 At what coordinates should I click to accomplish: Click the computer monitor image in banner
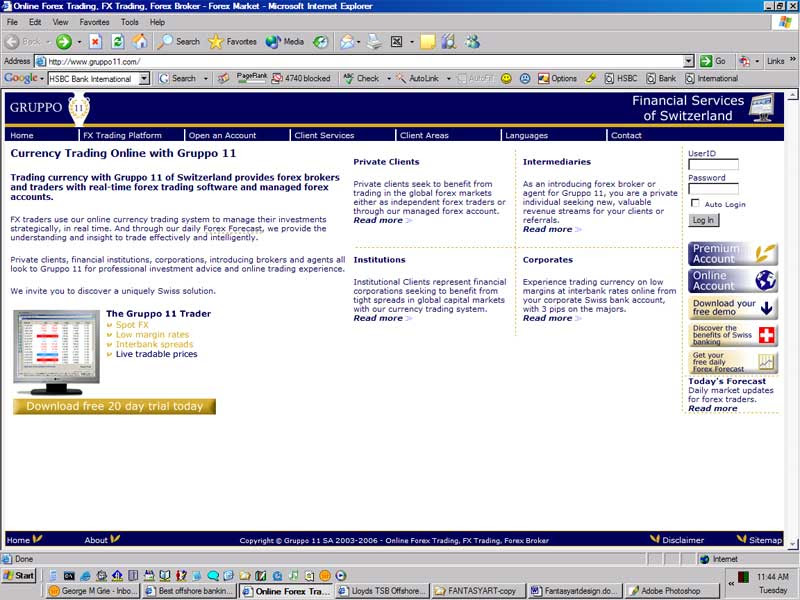pyautogui.click(x=762, y=108)
